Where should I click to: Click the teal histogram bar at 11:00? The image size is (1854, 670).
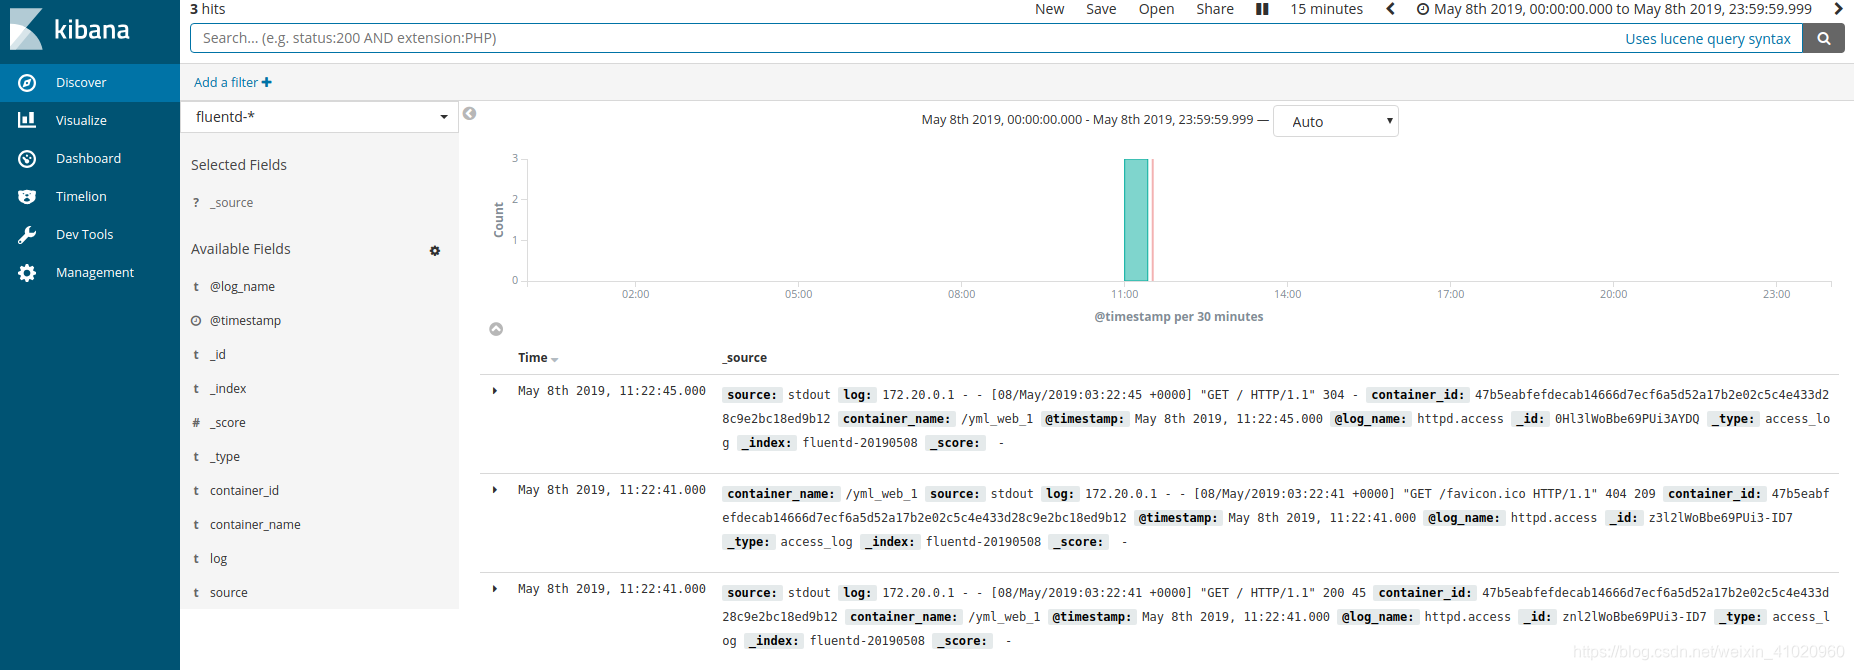coord(1136,220)
